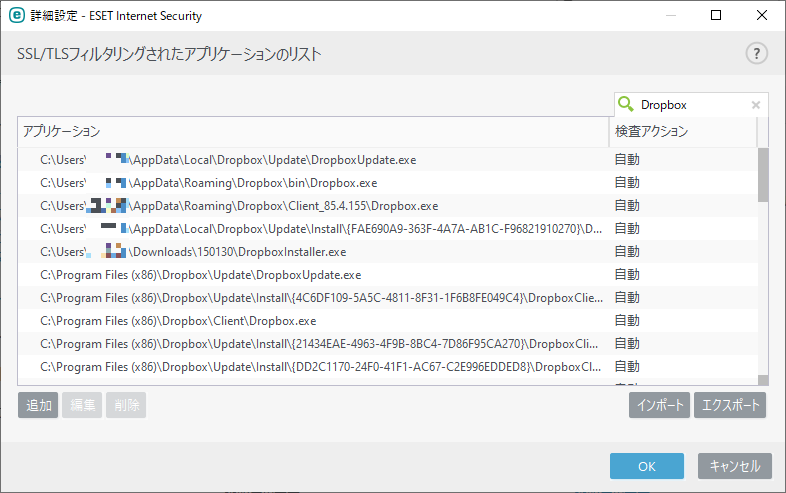Click the scrollbar down arrow at list bottom
786x493 pixels.
coord(763,380)
